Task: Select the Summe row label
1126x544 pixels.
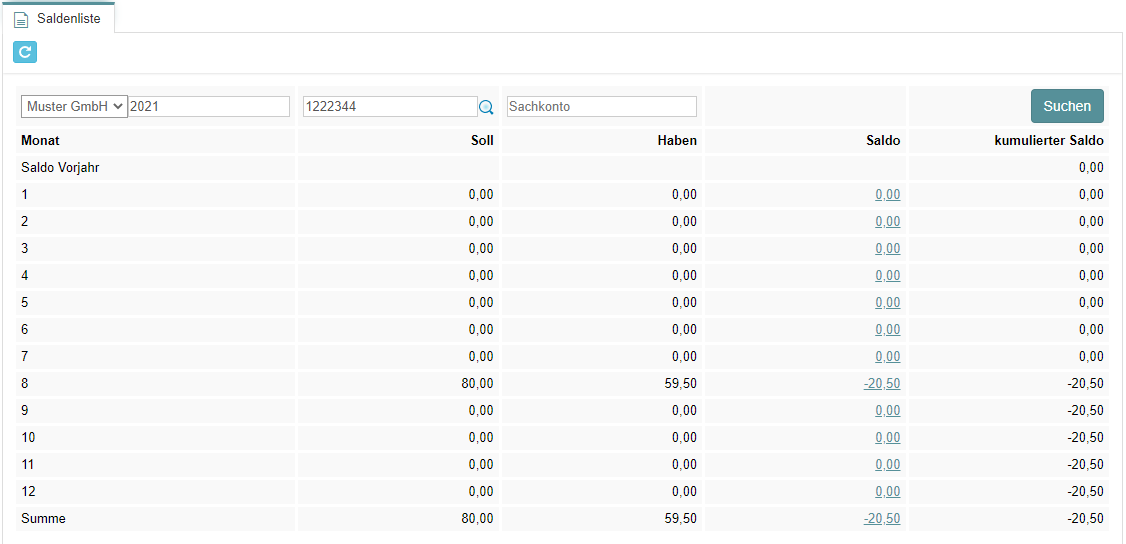Action: pos(43,519)
